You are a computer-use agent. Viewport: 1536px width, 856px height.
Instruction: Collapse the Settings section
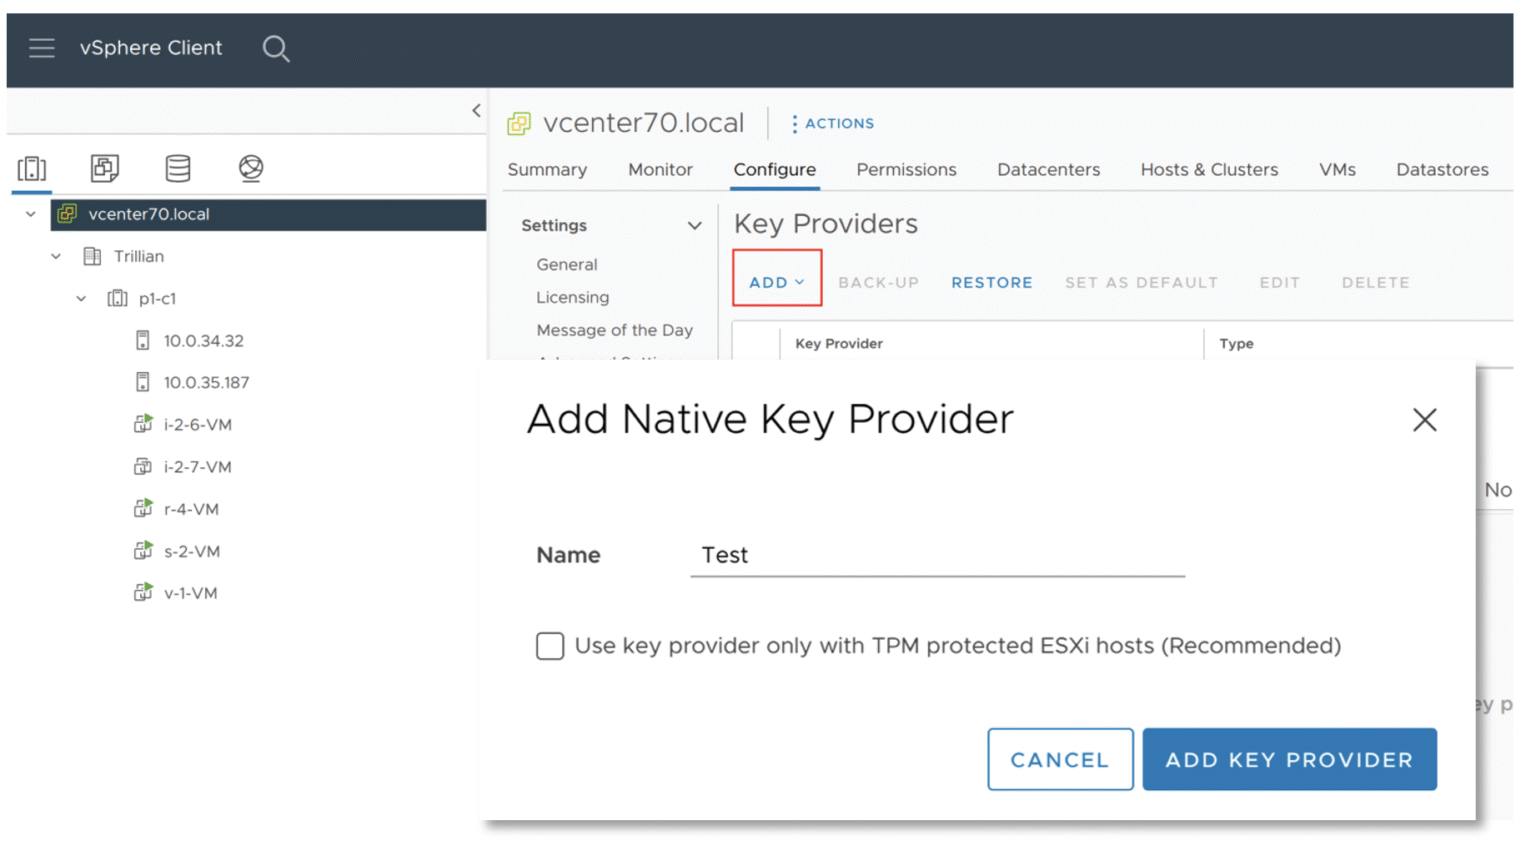click(694, 226)
